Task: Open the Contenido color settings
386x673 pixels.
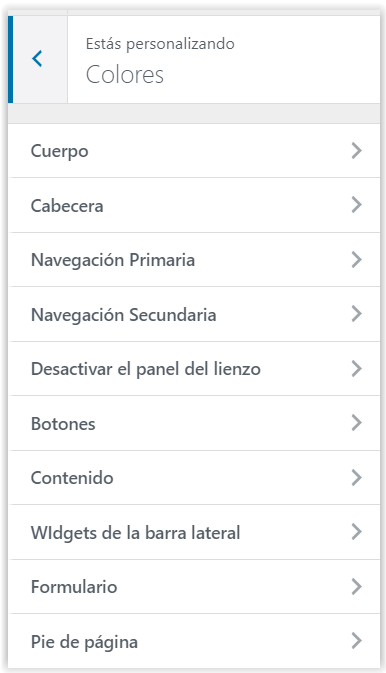Action: tap(195, 478)
